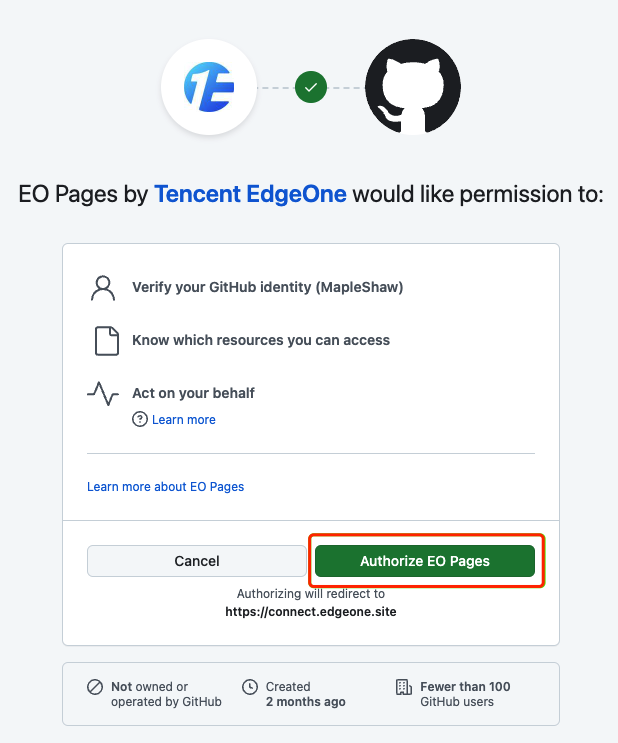This screenshot has width=618, height=743.
Task: Click the clock icon beside Created
Action: pyautogui.click(x=250, y=687)
